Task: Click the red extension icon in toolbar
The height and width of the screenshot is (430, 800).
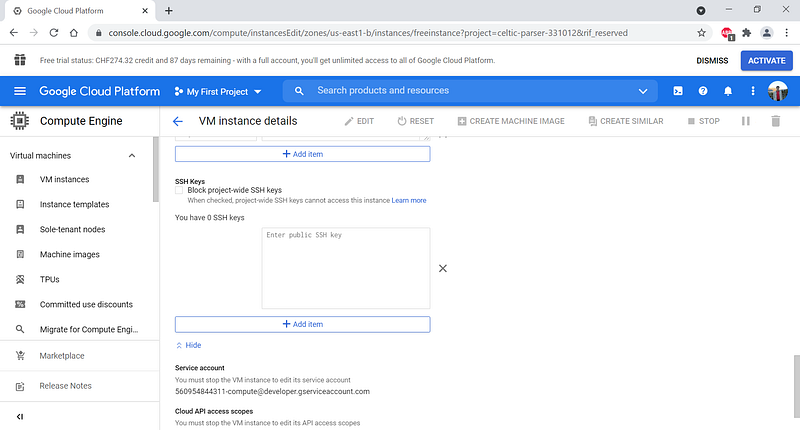Action: pyautogui.click(x=727, y=33)
